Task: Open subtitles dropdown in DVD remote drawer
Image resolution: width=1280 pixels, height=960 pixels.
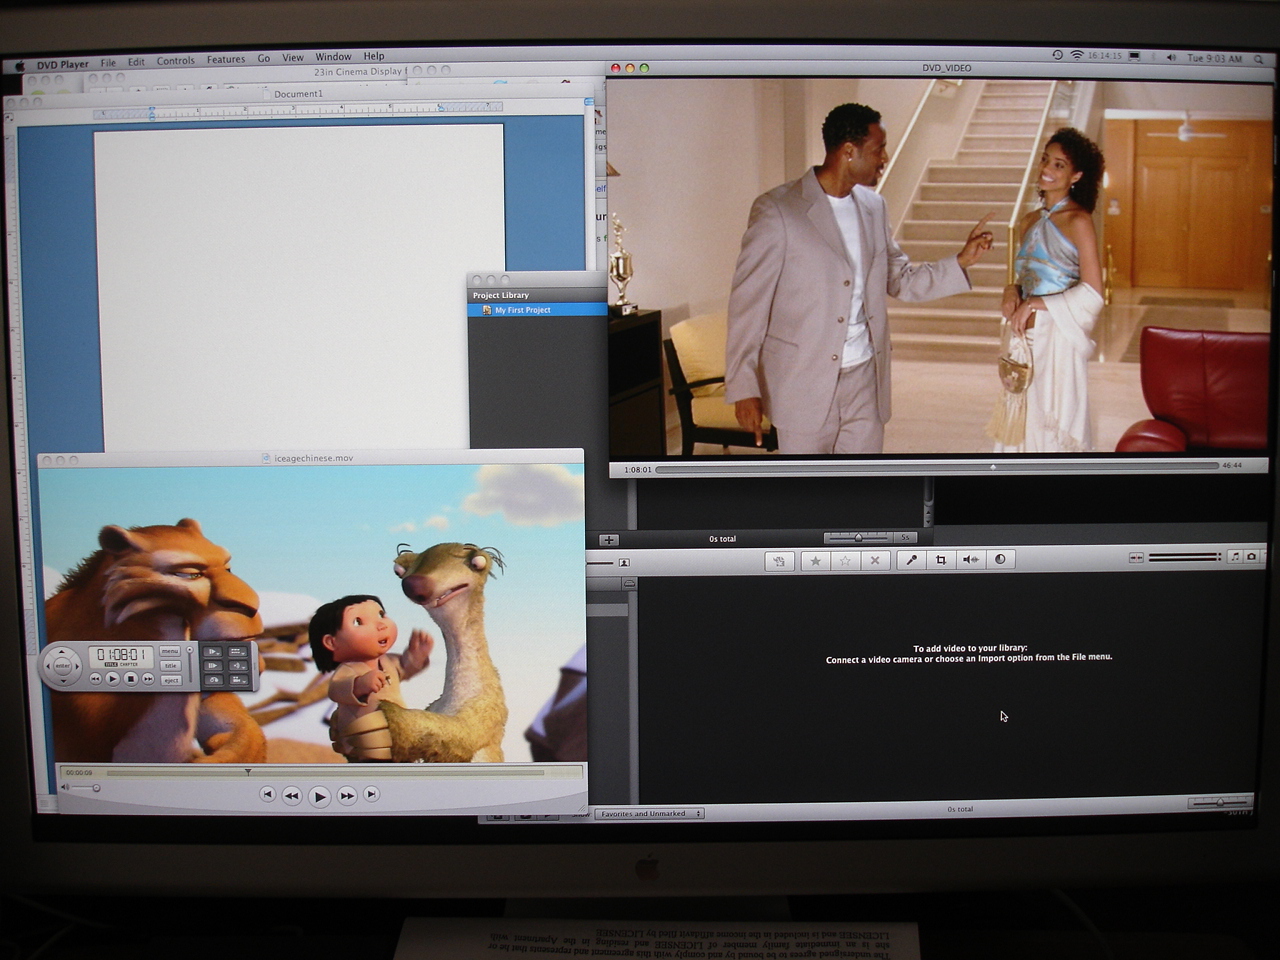Action: [x=238, y=652]
